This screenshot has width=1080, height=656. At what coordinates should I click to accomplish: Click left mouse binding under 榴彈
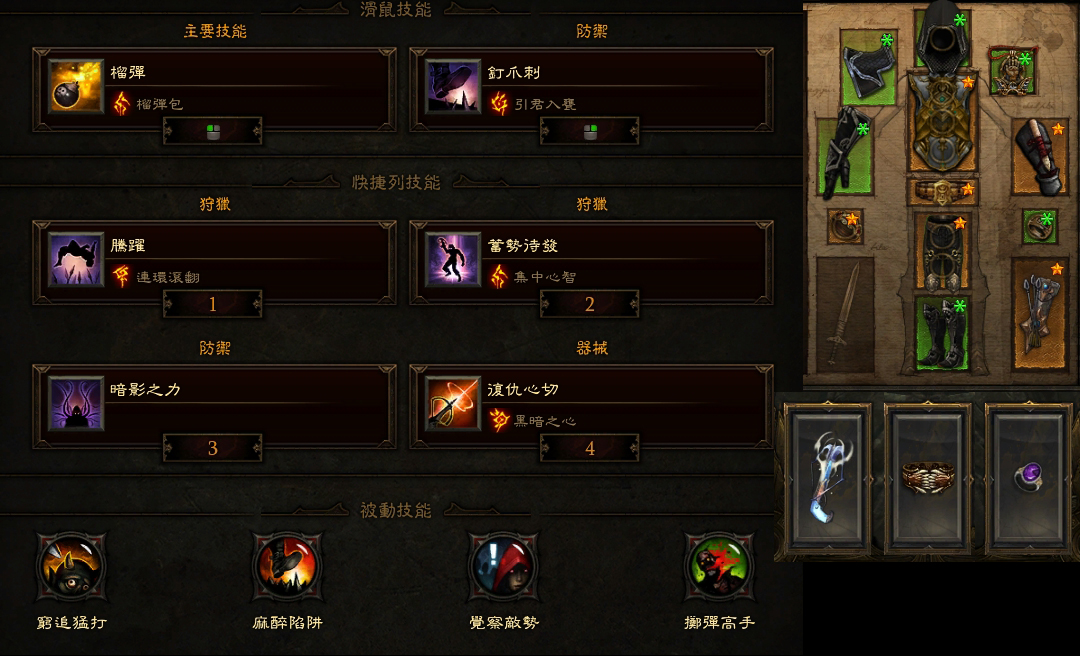[213, 131]
